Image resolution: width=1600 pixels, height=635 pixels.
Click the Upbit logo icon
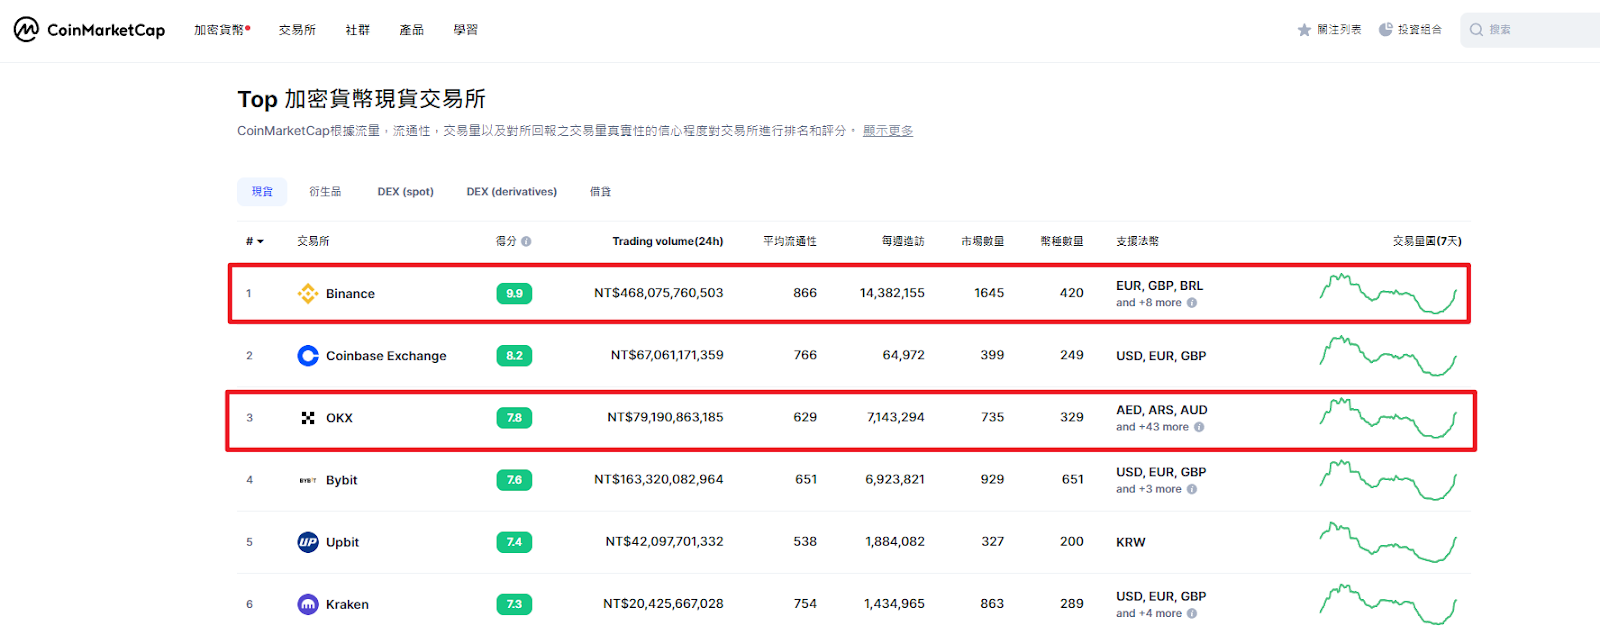[308, 542]
